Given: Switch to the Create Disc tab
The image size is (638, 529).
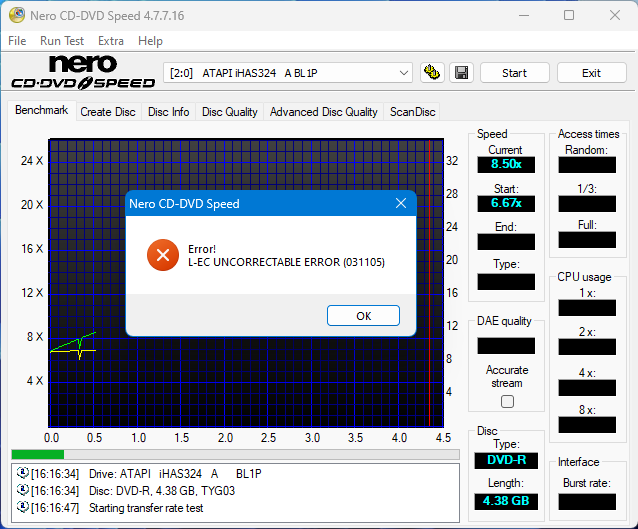Looking at the screenshot, I should [108, 112].
